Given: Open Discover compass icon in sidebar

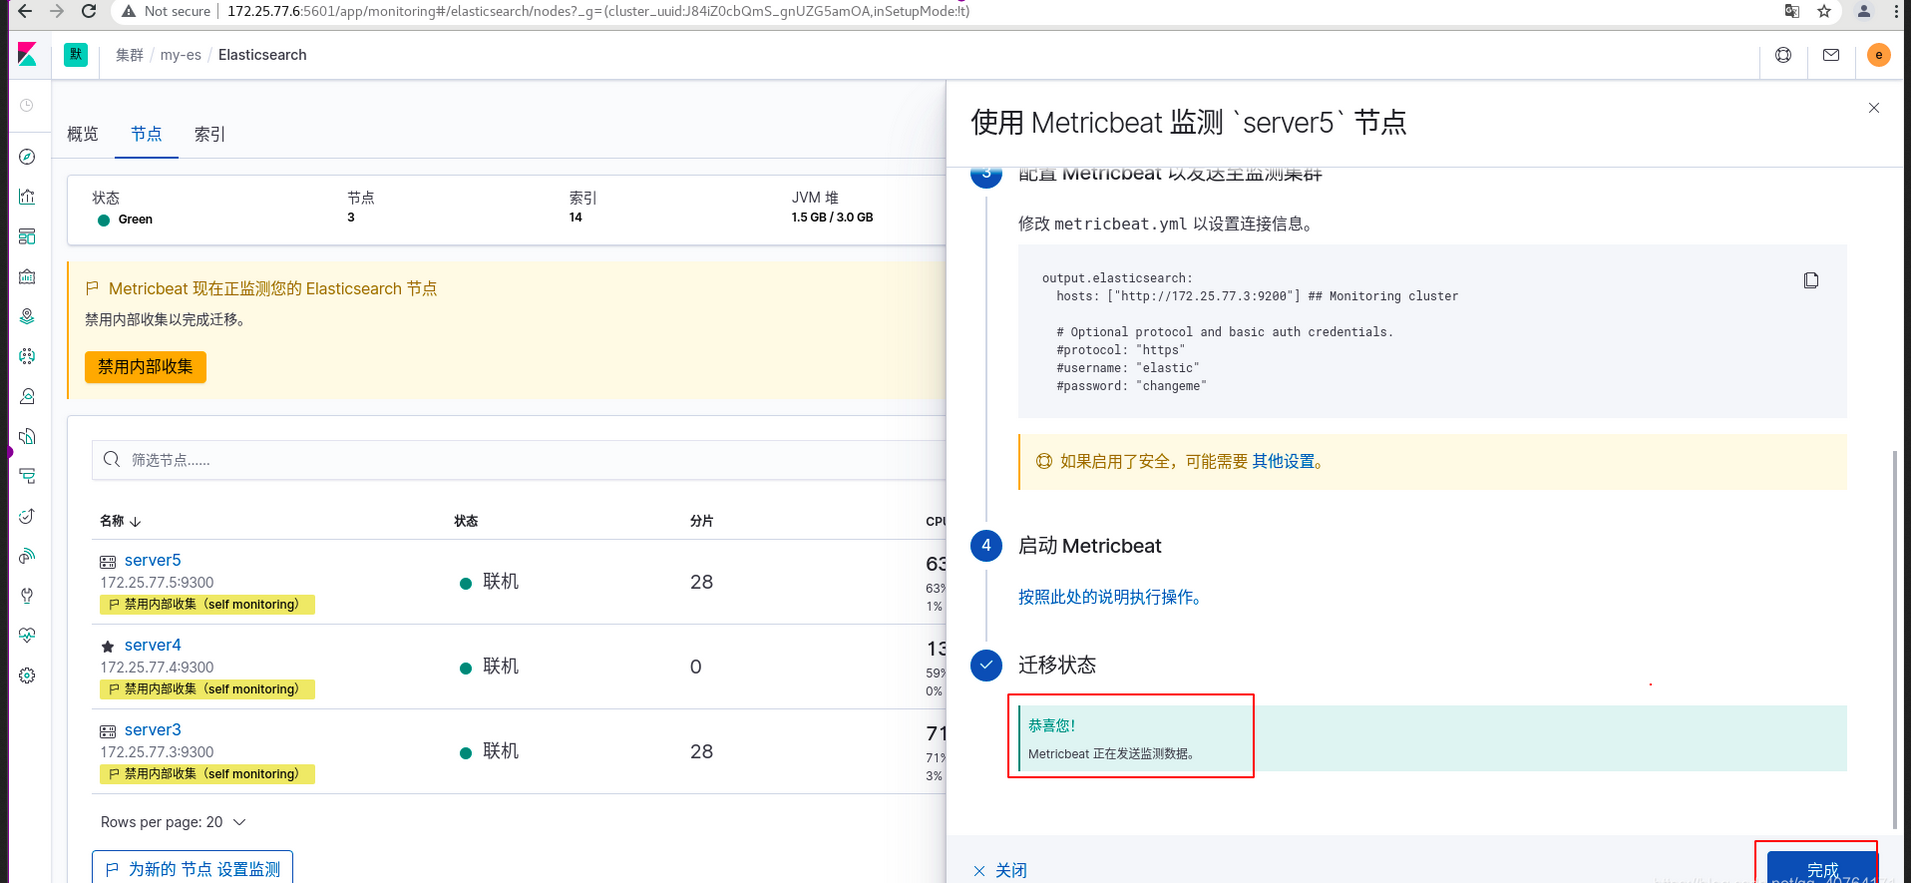Looking at the screenshot, I should 27,157.
